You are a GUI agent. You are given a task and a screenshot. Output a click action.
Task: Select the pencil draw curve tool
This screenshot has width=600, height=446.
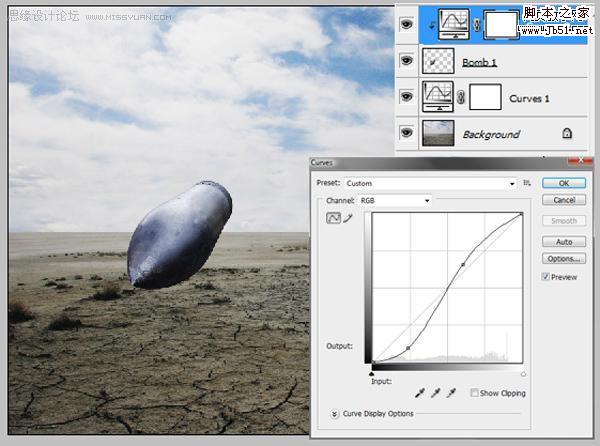347,218
